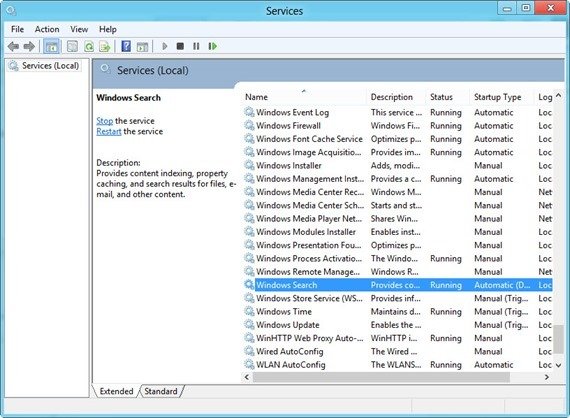Screen dimensions: 570x418
Task: Click the vertical scrollbar up arrow
Action: pyautogui.click(x=559, y=95)
